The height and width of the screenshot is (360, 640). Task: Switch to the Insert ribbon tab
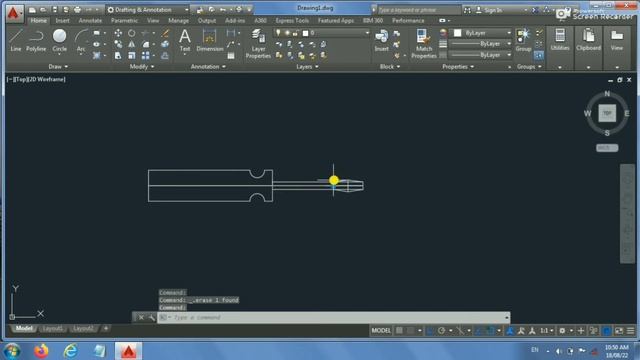click(x=62, y=20)
